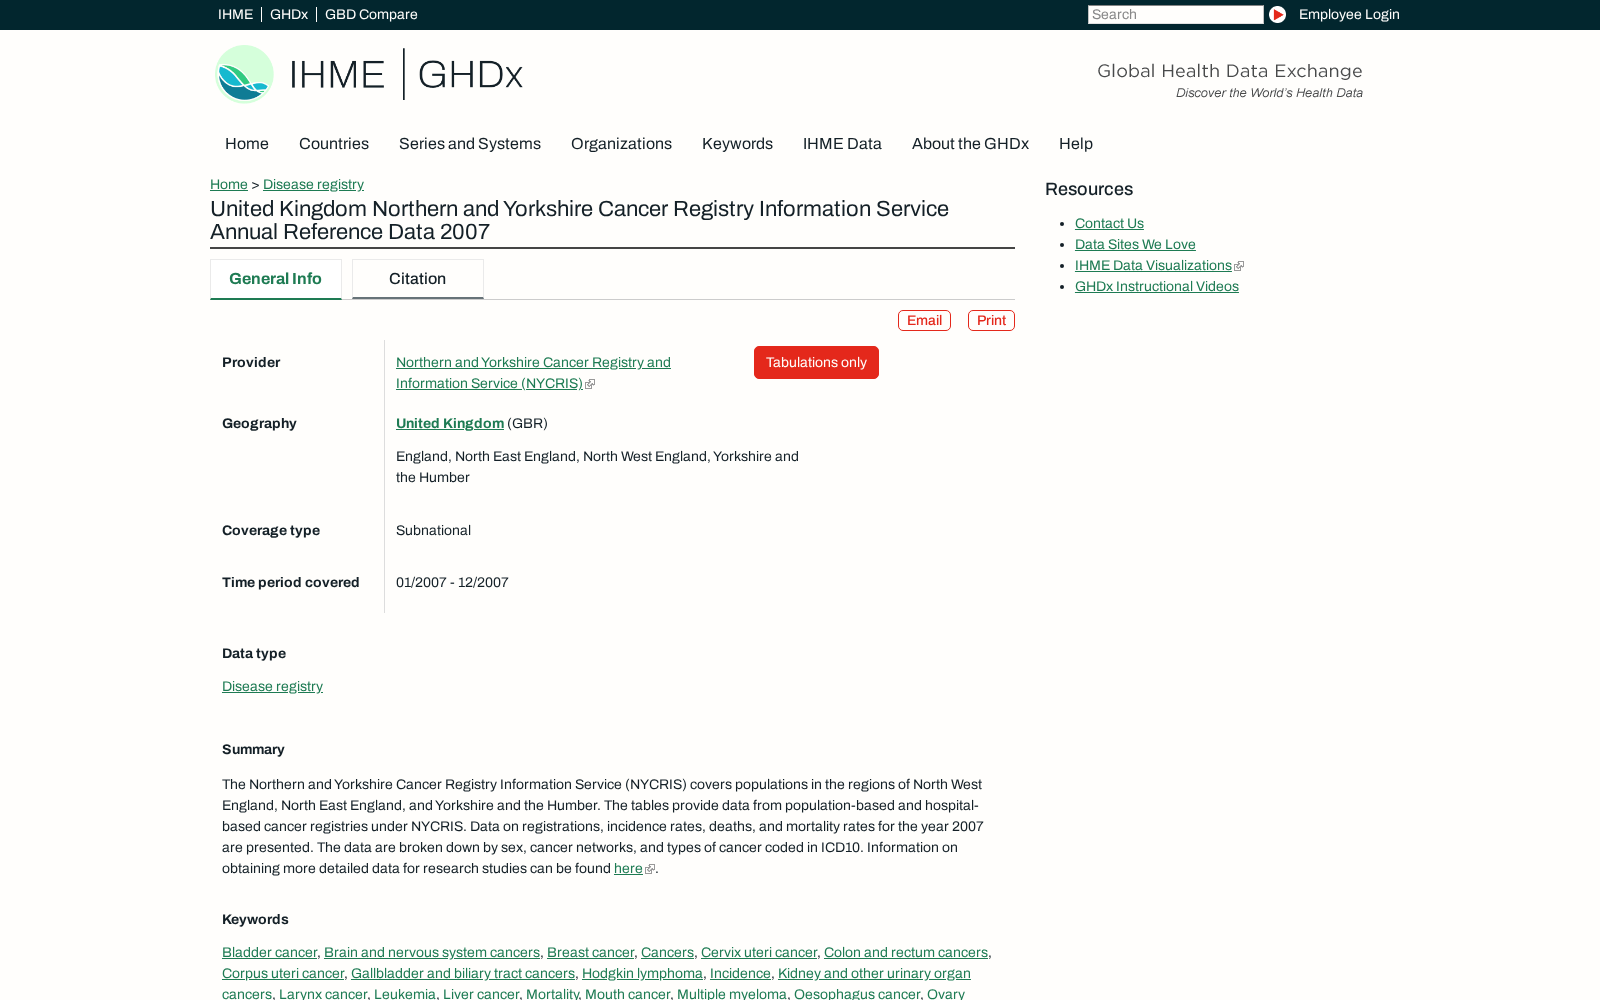
Task: Click Brain and nervous system cancers keyword
Action: [432, 952]
